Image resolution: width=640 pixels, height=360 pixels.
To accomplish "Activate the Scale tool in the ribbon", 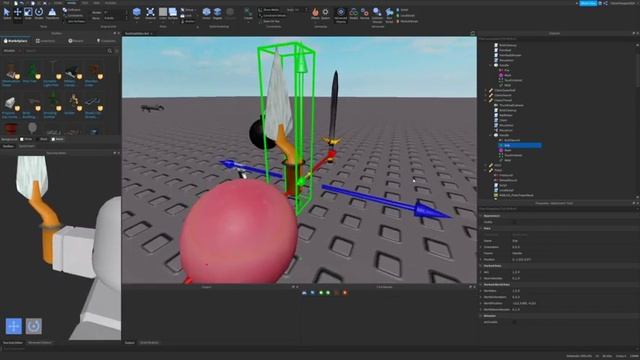I will (28, 13).
